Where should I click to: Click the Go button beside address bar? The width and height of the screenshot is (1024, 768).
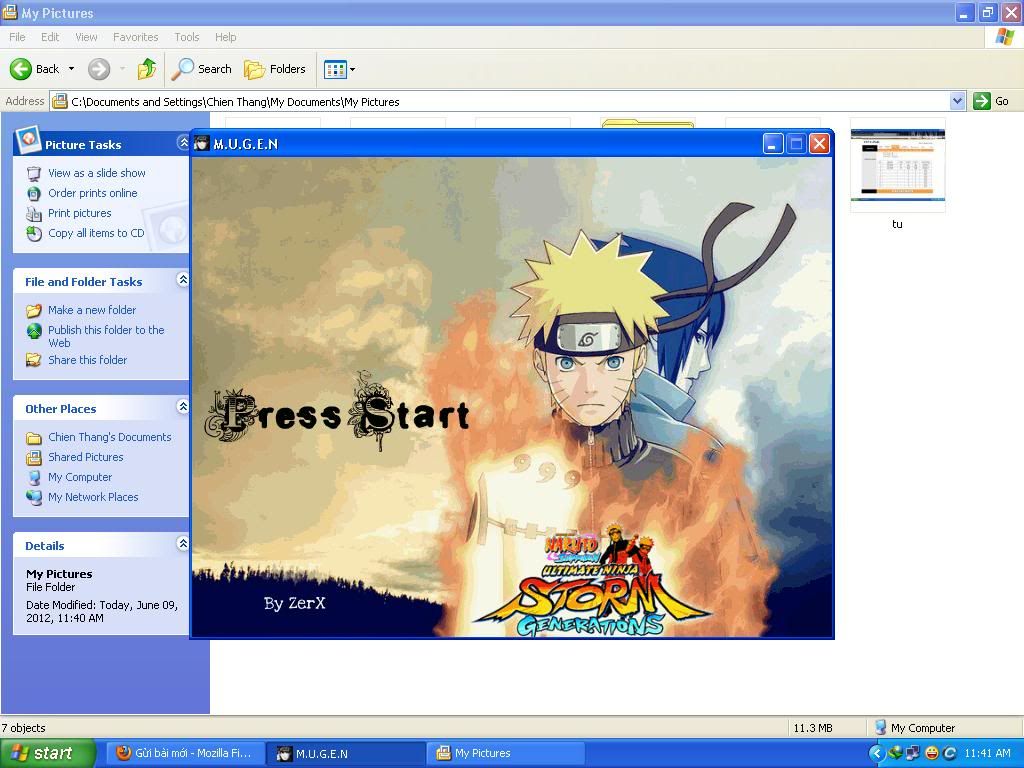tap(991, 101)
